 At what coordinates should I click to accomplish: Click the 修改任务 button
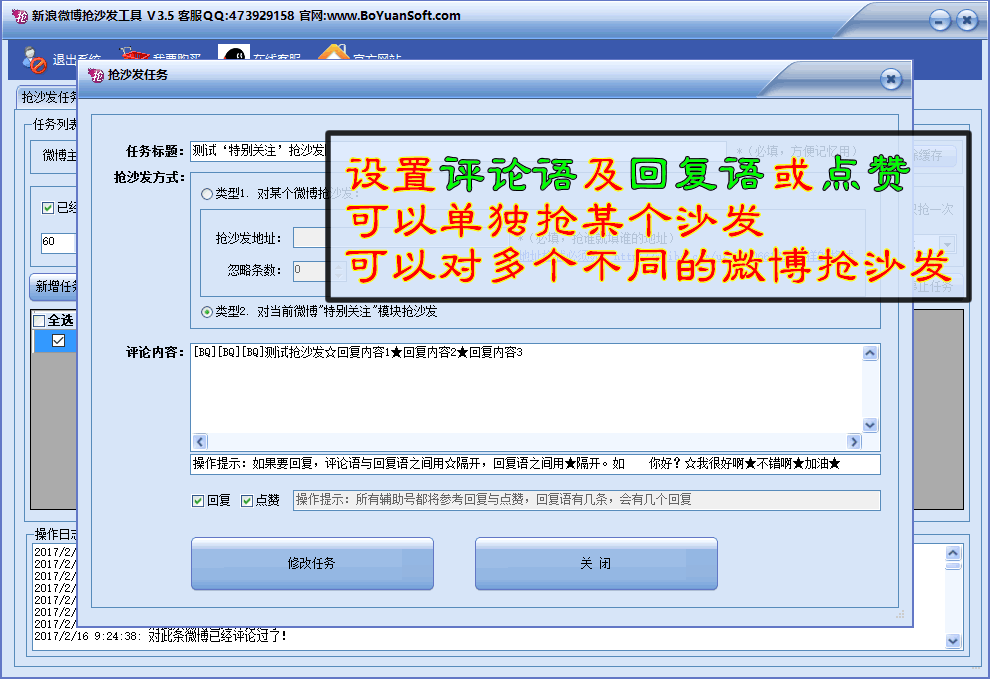312,563
